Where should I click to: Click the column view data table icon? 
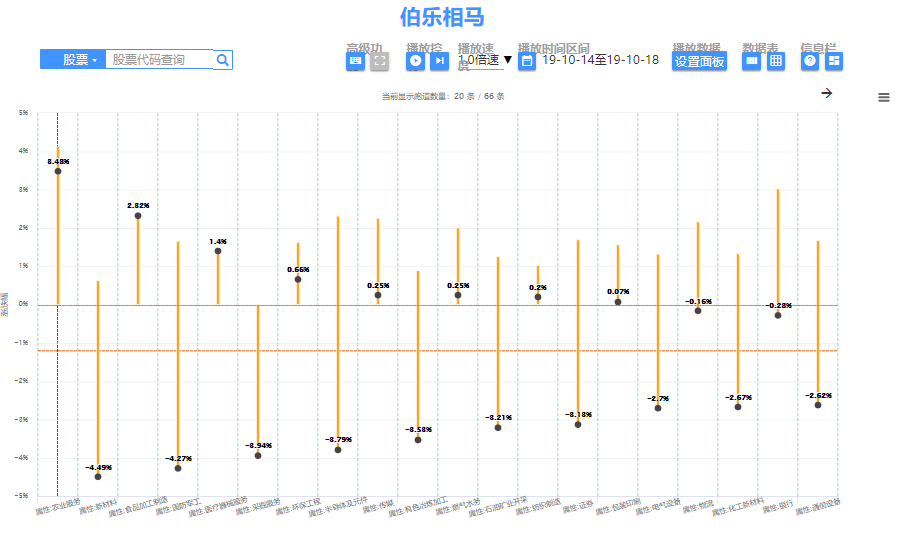click(x=751, y=61)
